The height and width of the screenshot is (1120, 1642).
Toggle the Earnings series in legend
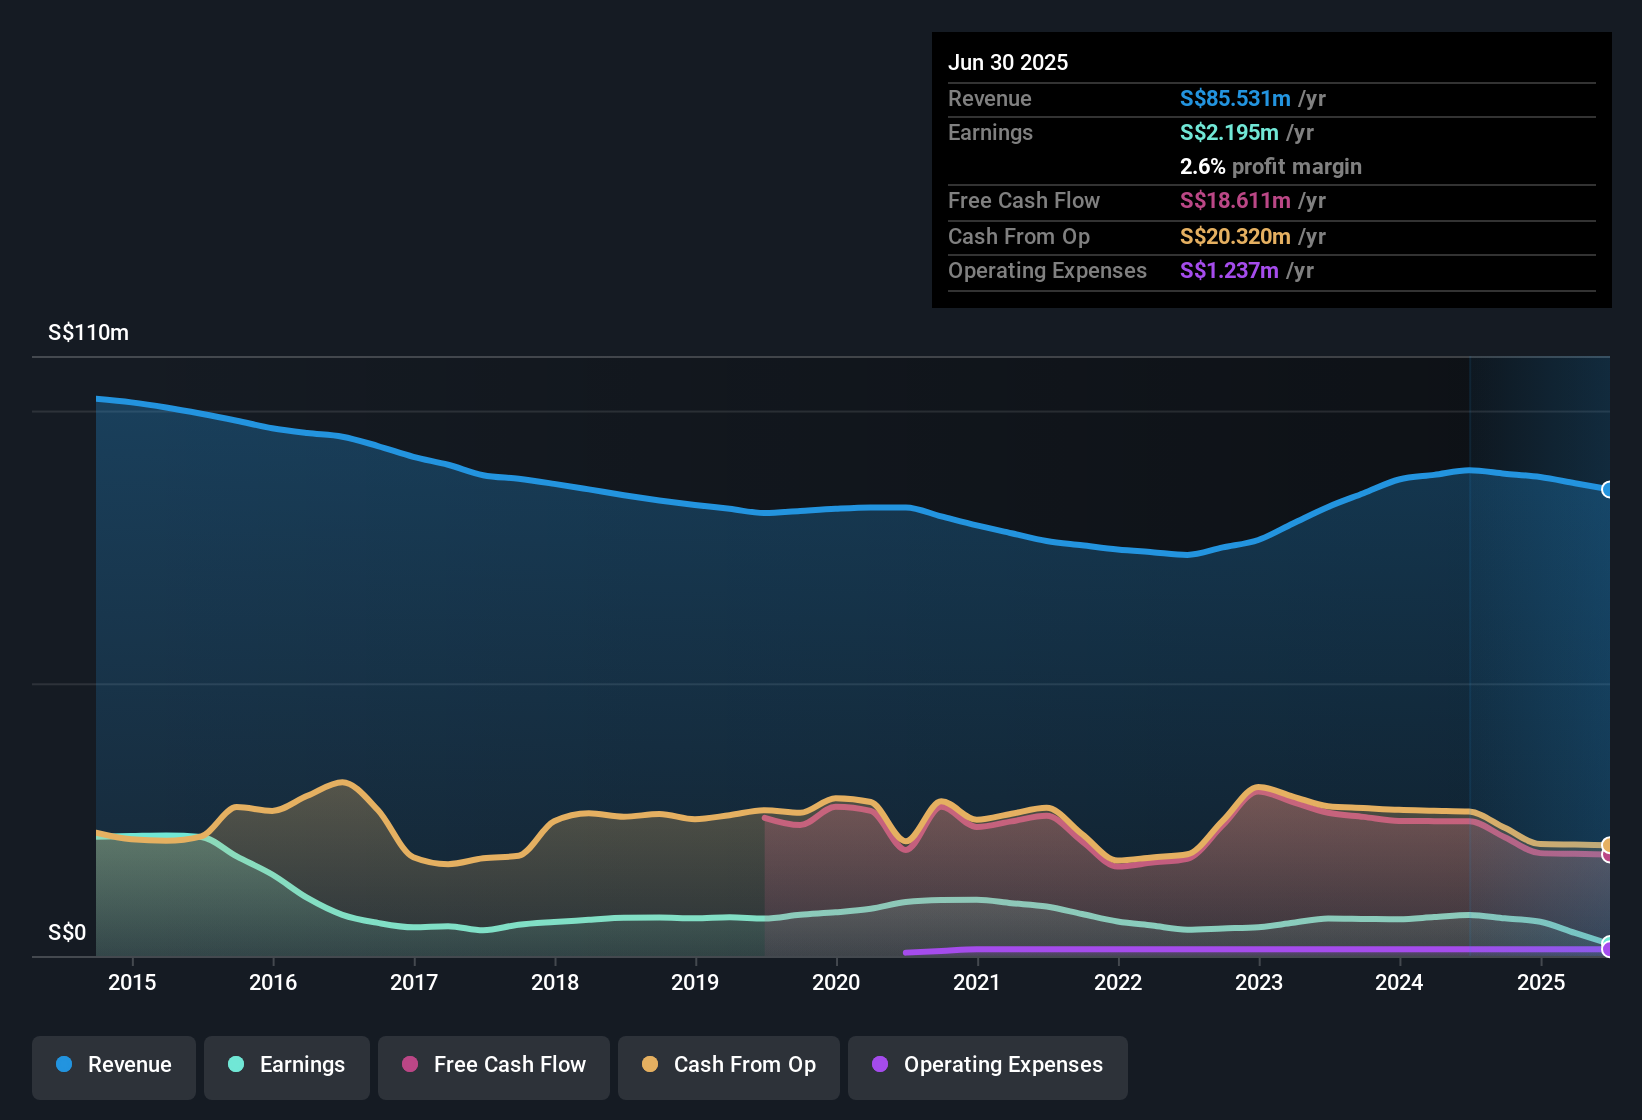(x=287, y=1065)
